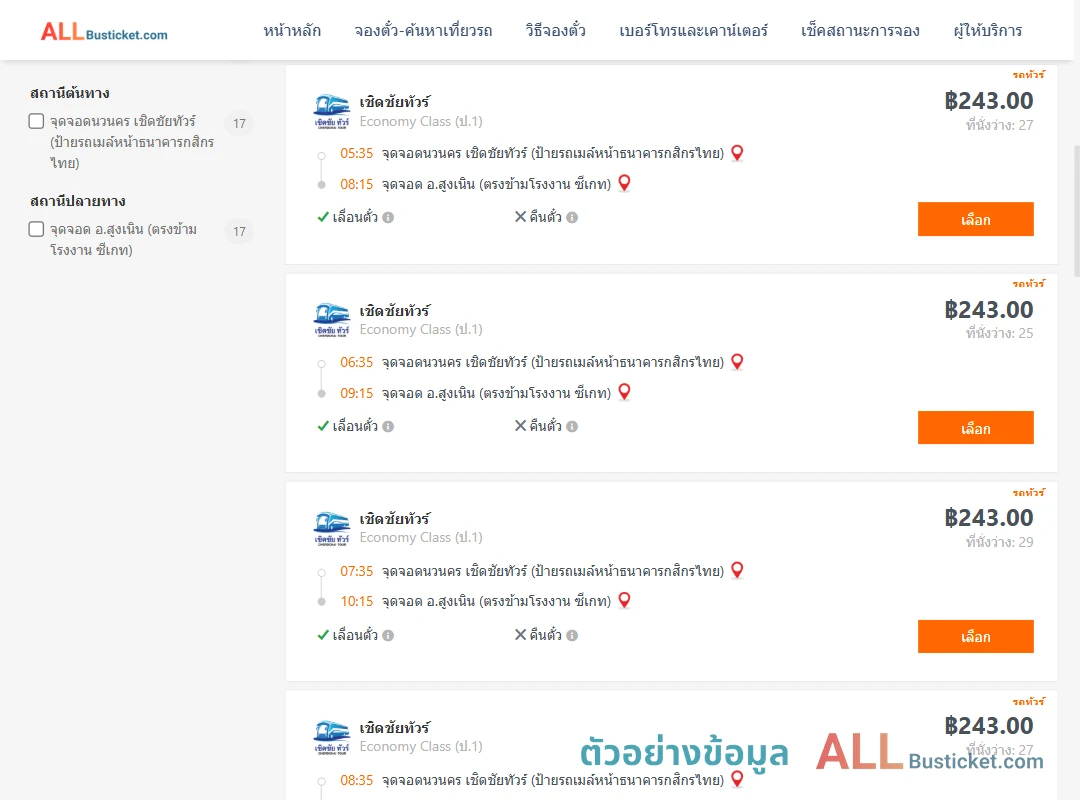Go to หน้าหลัก menu item

pyautogui.click(x=292, y=31)
